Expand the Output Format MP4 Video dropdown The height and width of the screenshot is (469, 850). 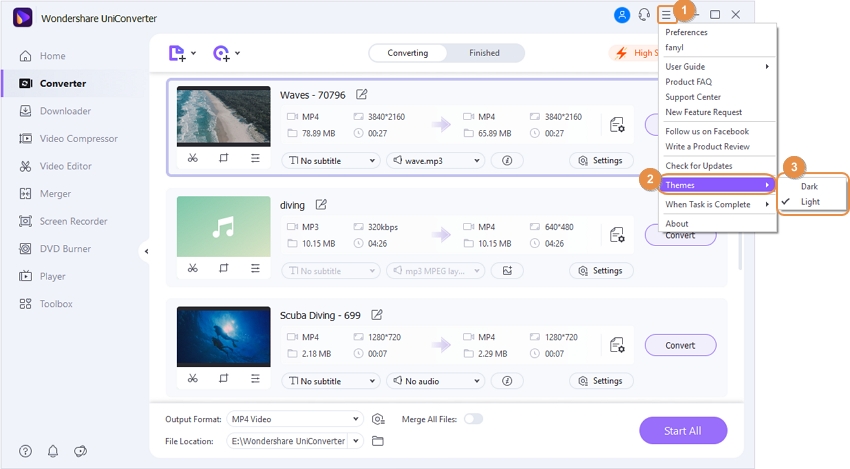(294, 419)
